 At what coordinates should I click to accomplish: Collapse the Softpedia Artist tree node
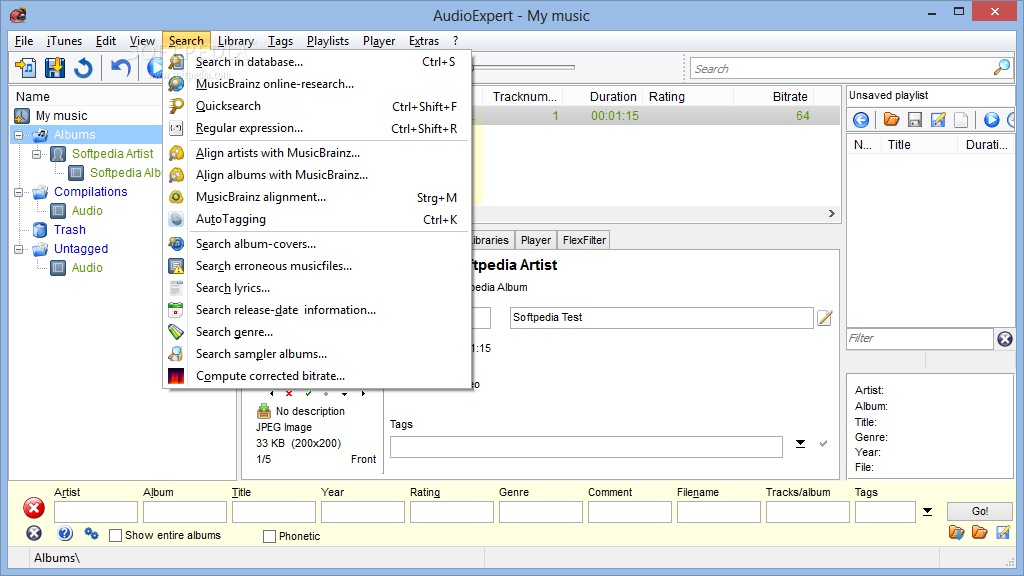36,154
